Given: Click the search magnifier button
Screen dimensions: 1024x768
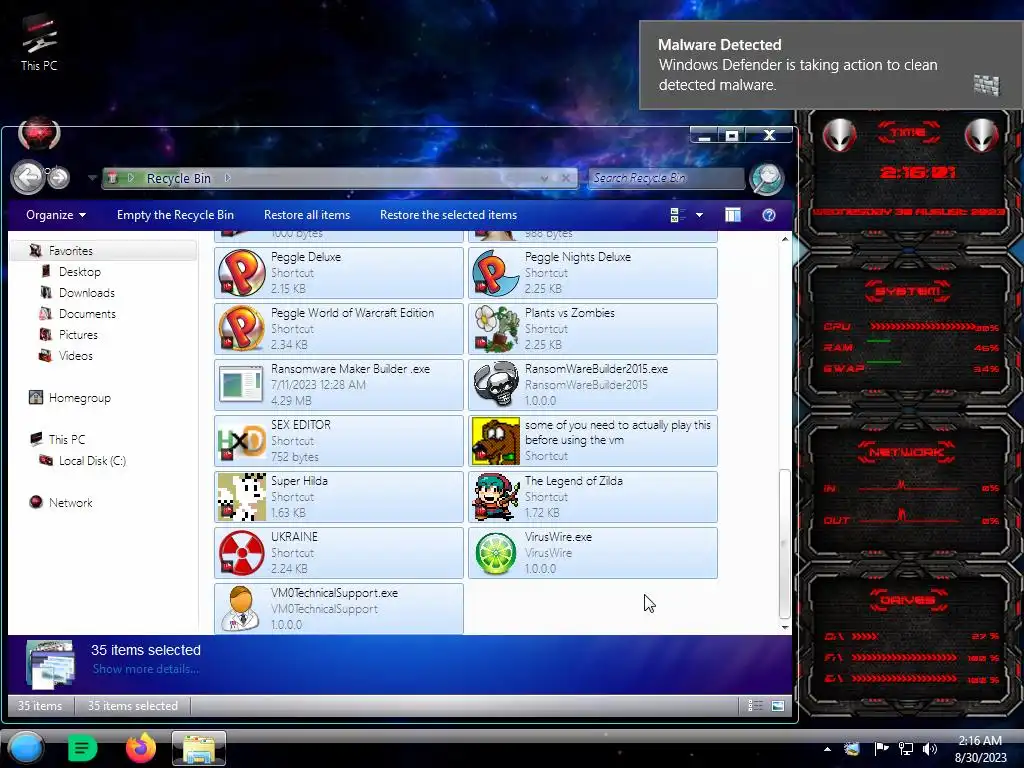Looking at the screenshot, I should [766, 178].
